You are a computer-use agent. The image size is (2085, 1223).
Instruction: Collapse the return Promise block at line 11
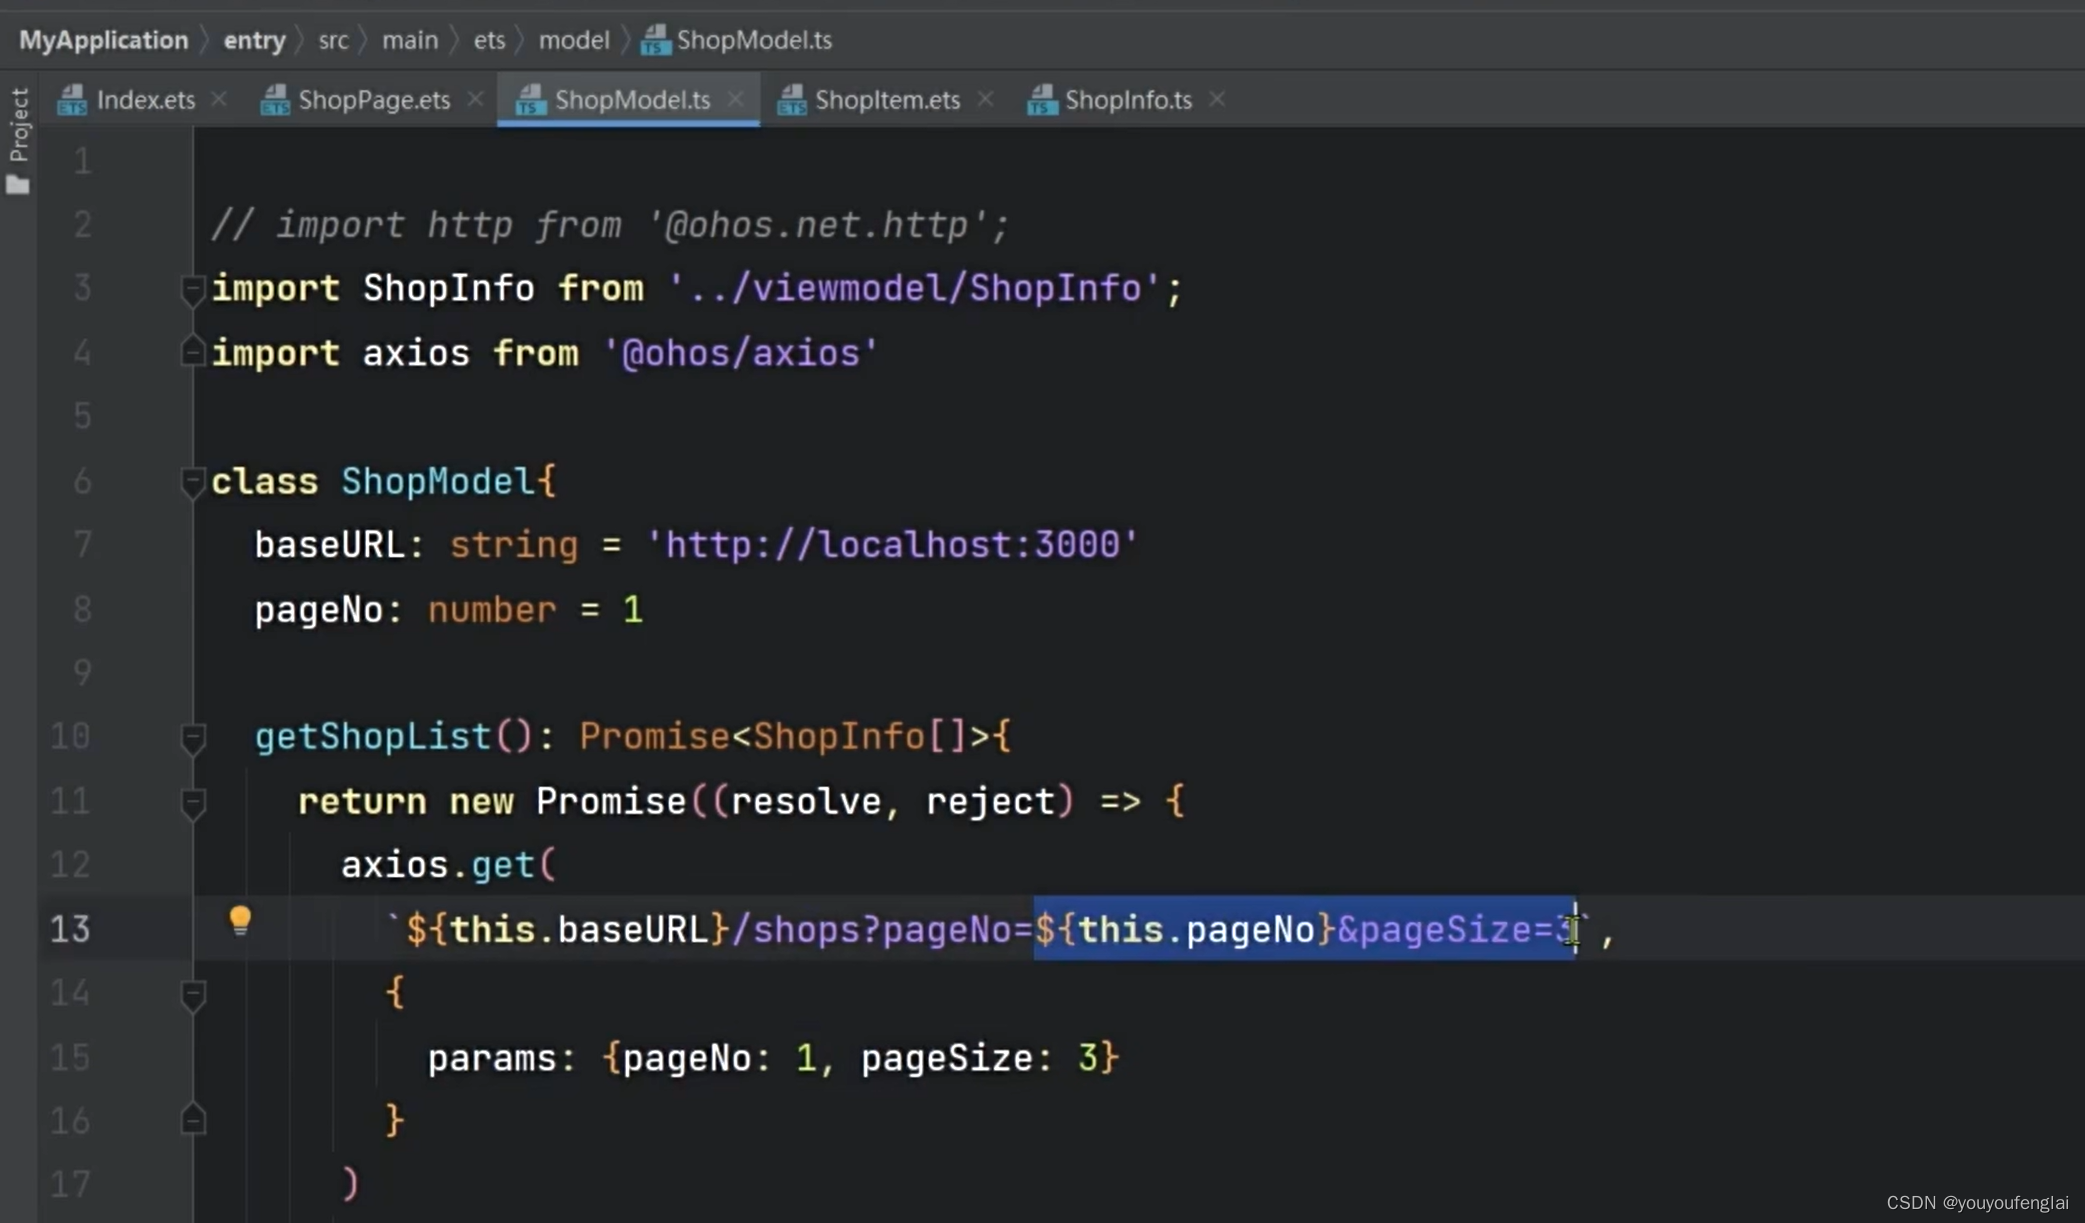click(193, 803)
